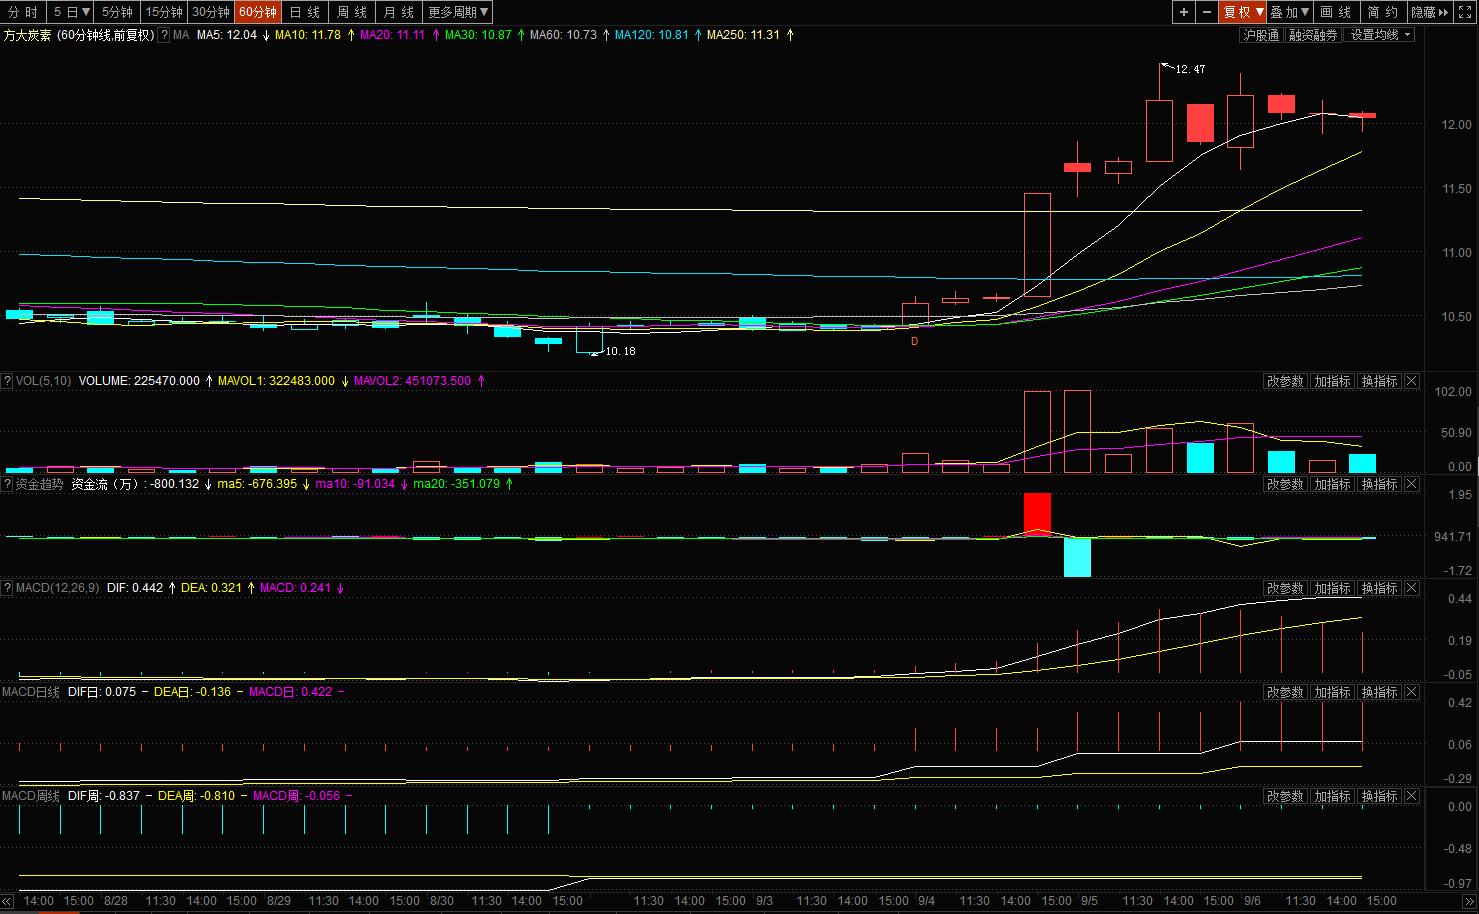1479x914 pixels.
Task: Click the MA10: 11.78 label
Action: pos(307,35)
